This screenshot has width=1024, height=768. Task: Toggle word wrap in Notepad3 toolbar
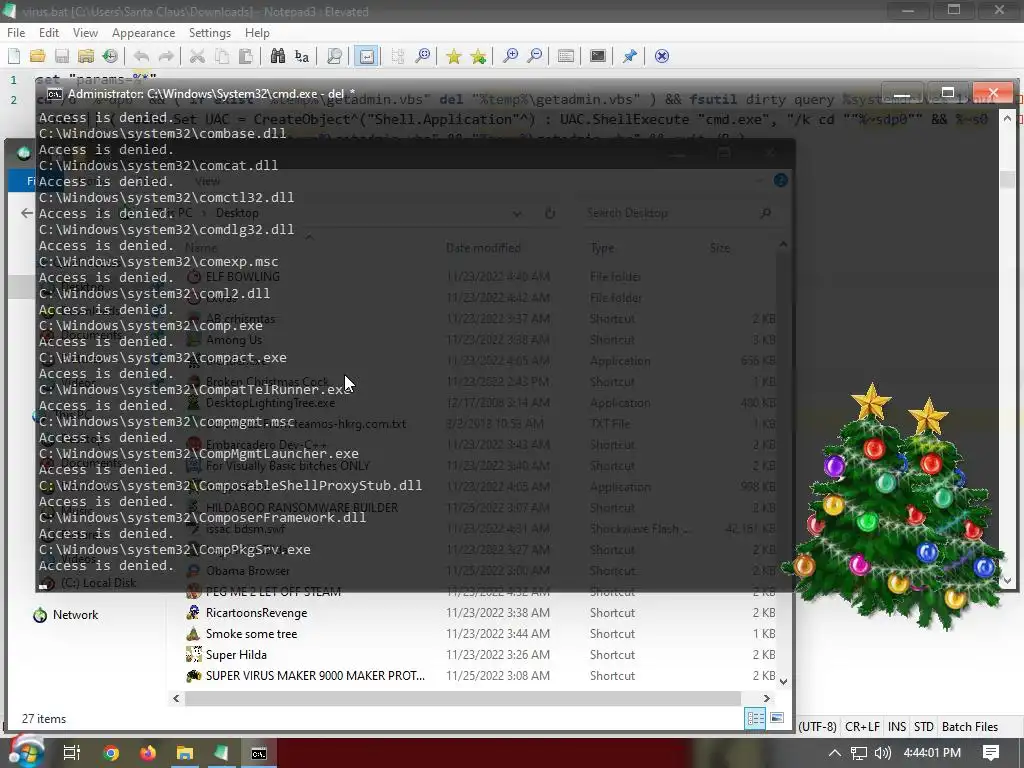pos(366,56)
